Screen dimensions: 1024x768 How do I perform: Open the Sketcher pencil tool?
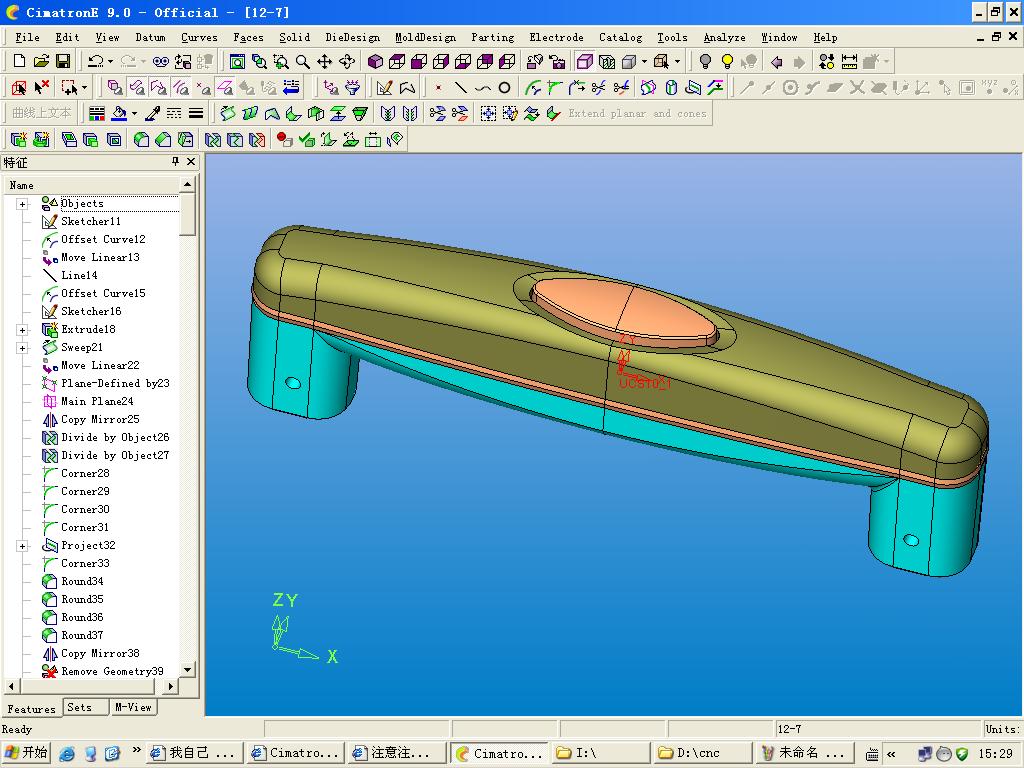coord(385,87)
